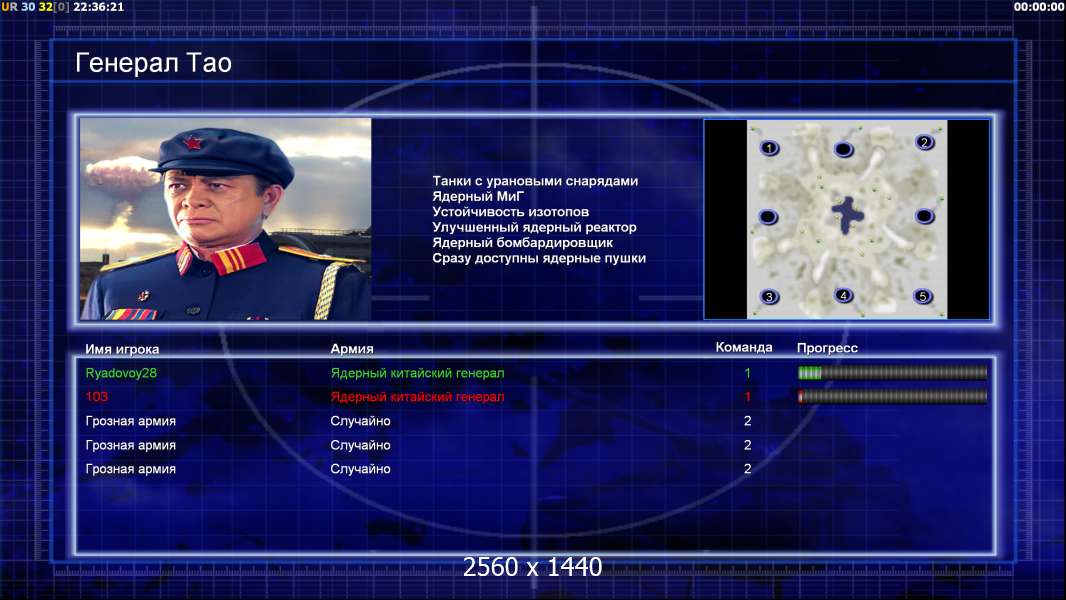The height and width of the screenshot is (600, 1066).
Task: Click the blue cross lake at map center
Action: (x=847, y=215)
